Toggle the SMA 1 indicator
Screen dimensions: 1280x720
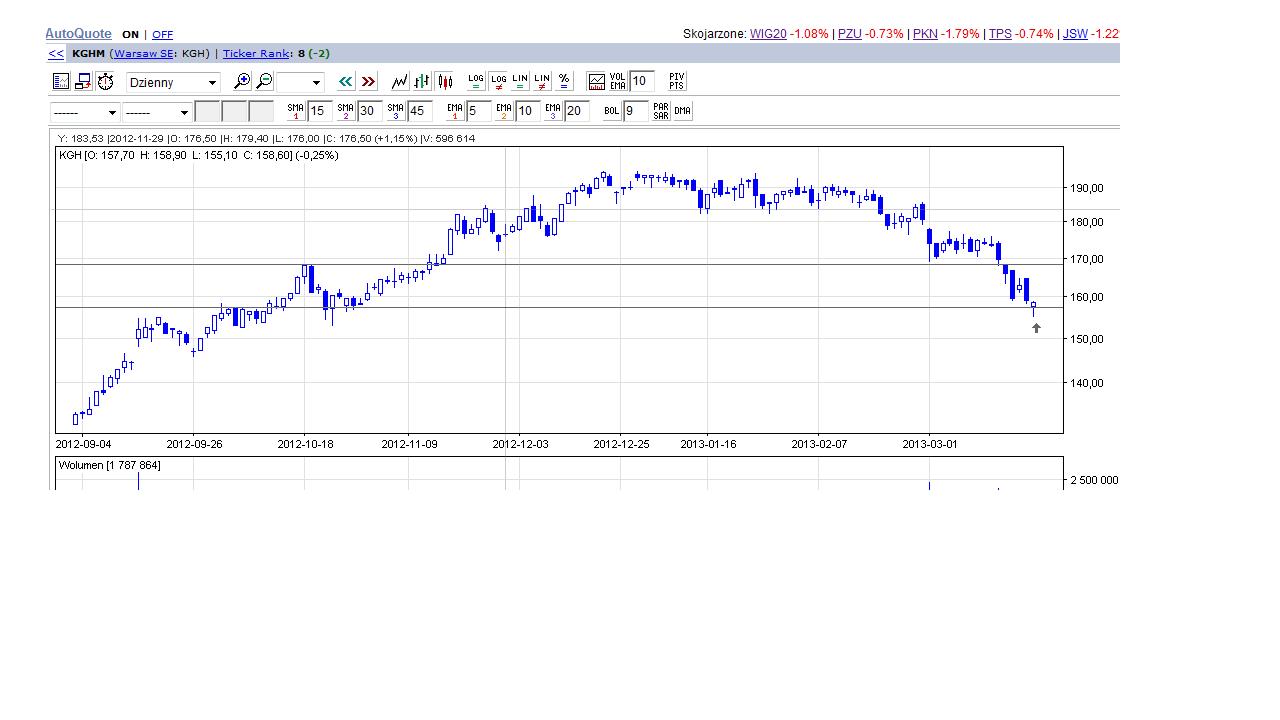coord(296,111)
